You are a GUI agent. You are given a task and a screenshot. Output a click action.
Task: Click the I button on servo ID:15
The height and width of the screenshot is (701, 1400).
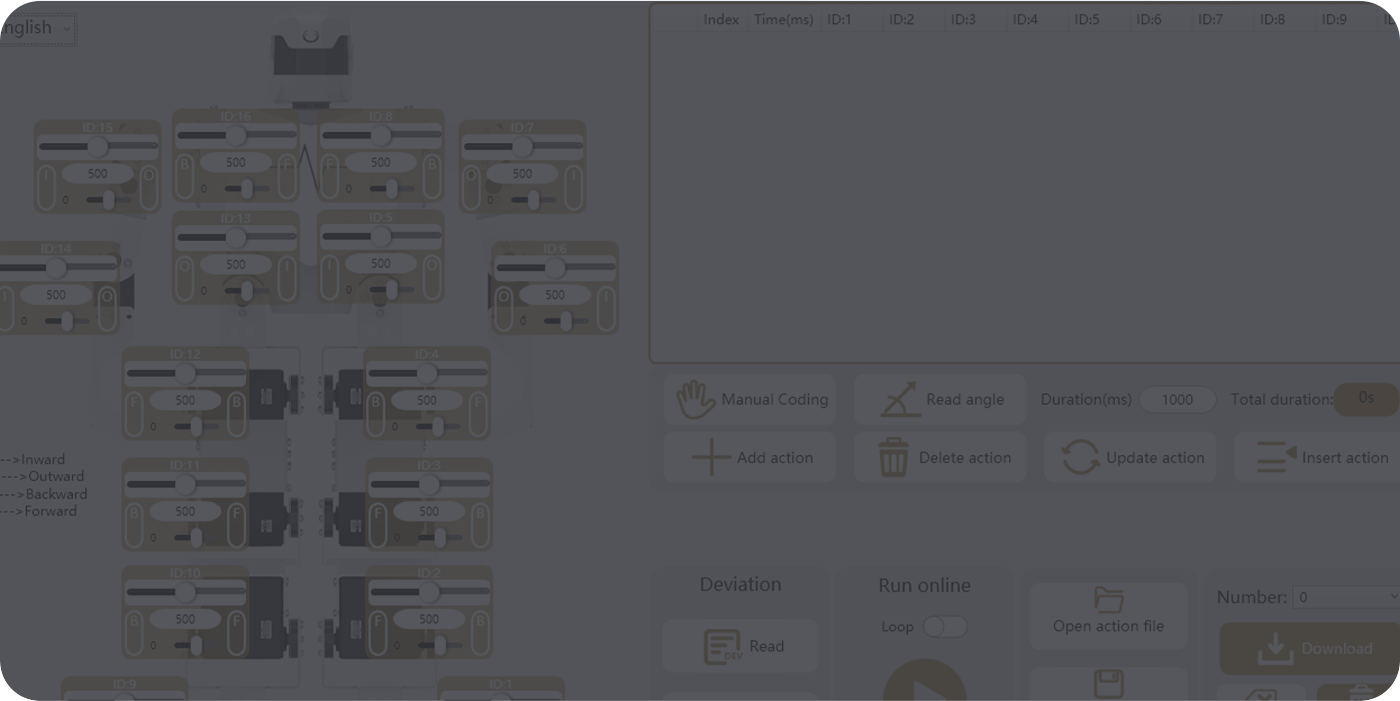pos(47,188)
